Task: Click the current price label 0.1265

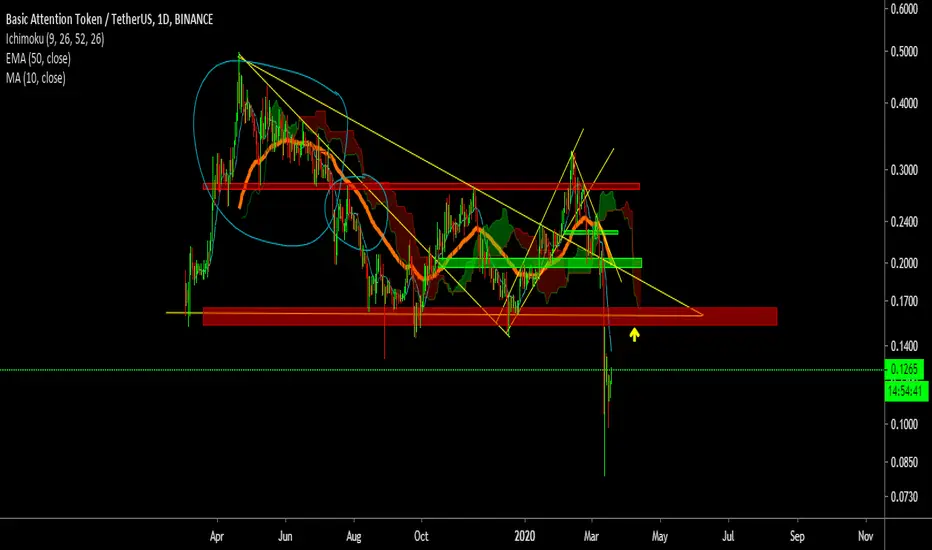Action: (x=904, y=369)
